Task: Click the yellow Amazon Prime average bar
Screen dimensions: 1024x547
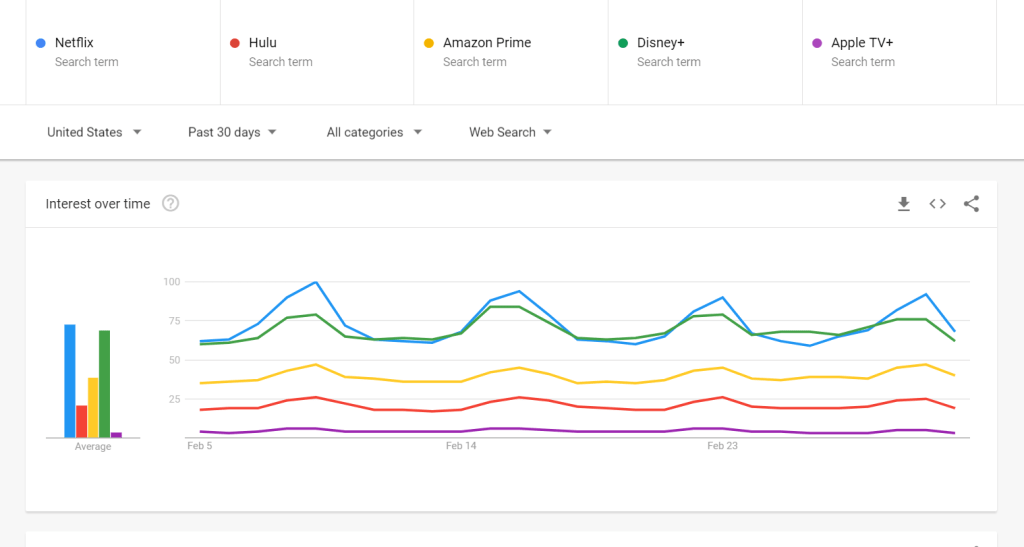Action: (93, 407)
